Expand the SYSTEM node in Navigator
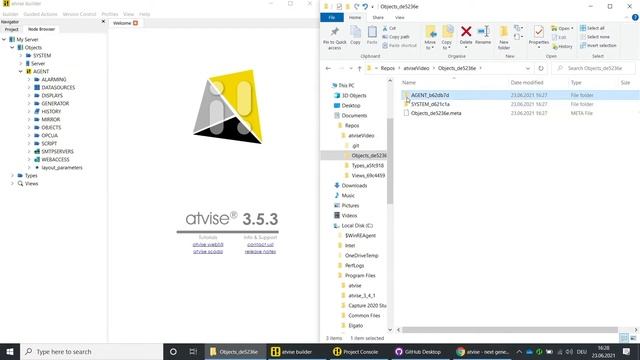Viewport: 640px width, 360px height. pos(20,56)
